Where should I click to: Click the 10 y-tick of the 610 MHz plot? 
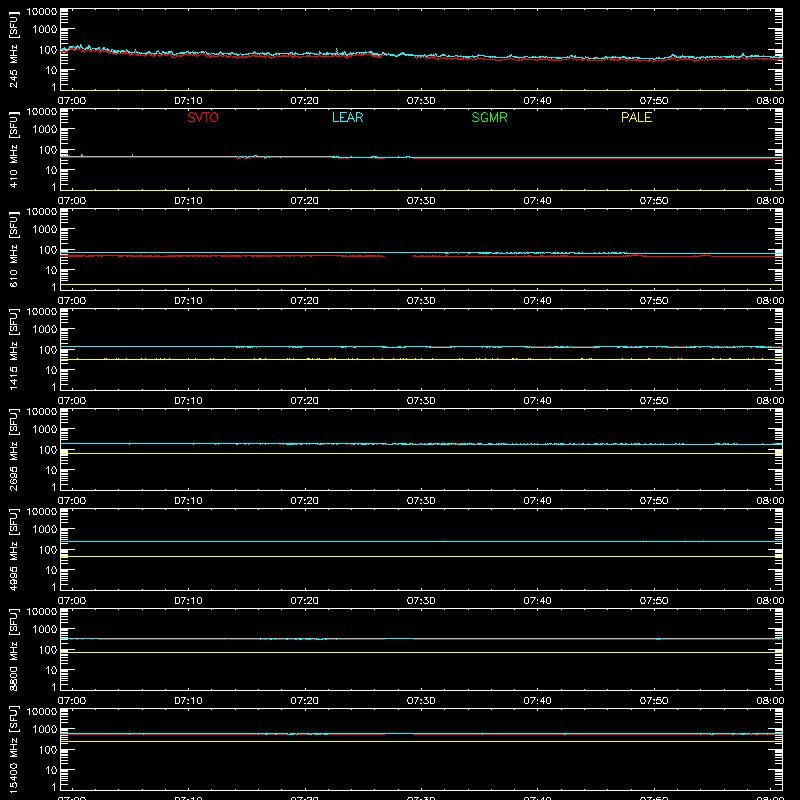tap(51, 270)
